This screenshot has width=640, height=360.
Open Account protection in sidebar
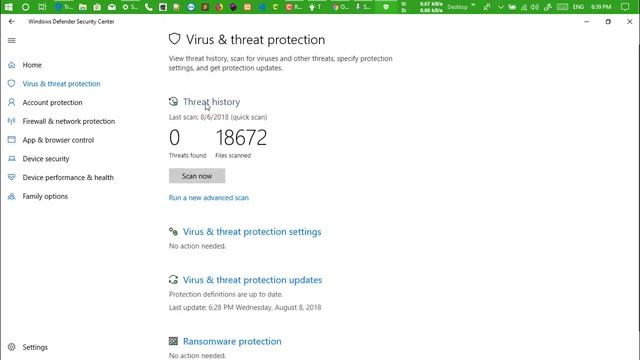coord(52,102)
